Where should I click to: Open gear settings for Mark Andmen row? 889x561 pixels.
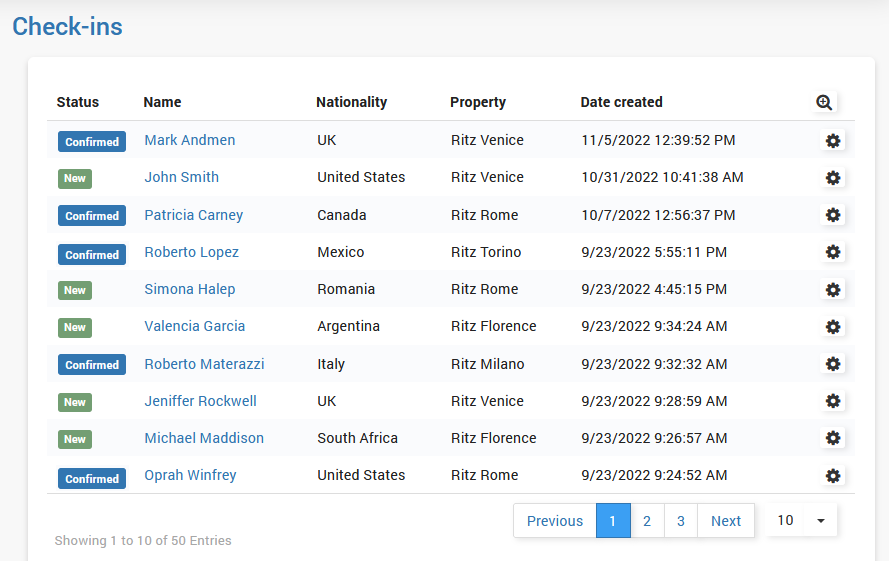tap(833, 141)
